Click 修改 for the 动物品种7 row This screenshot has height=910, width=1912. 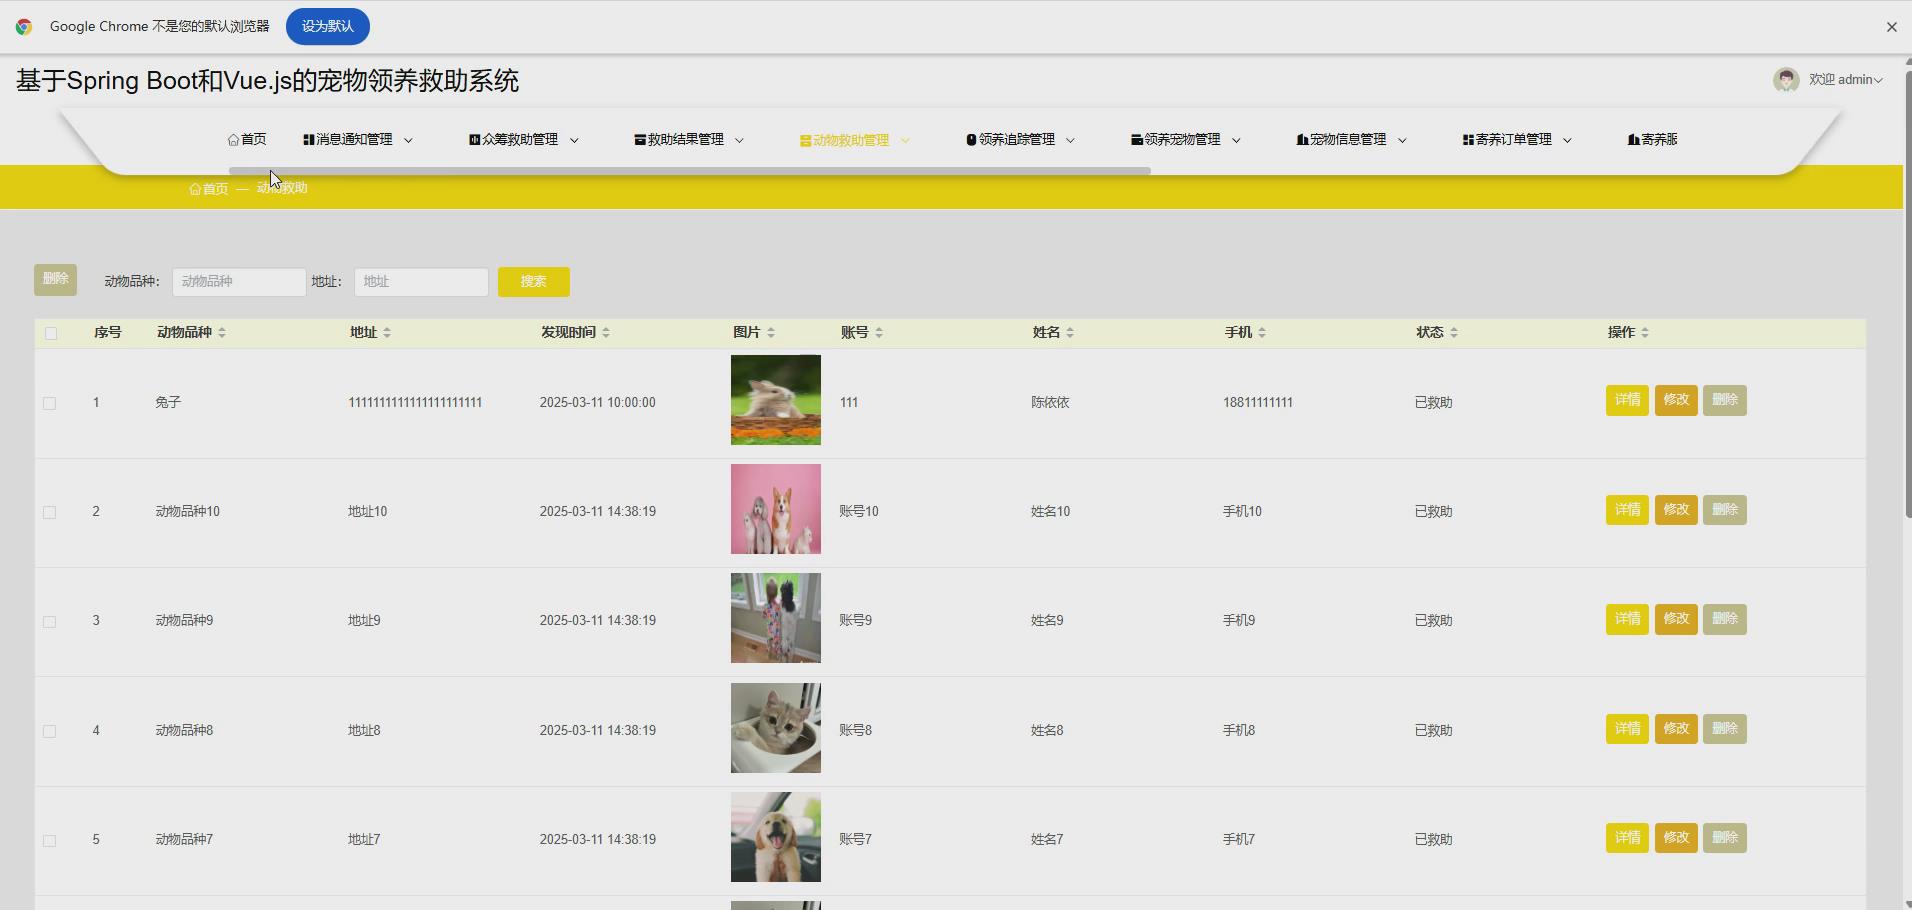1676,838
